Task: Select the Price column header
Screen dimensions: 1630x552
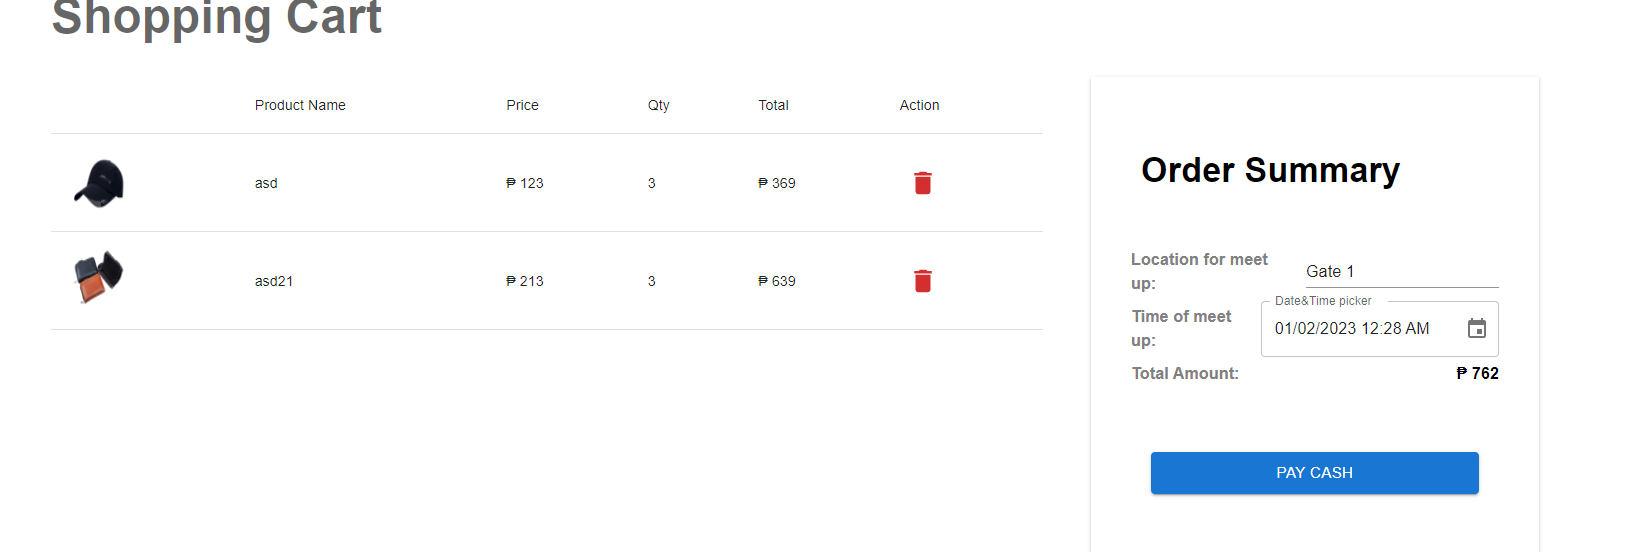Action: [x=522, y=105]
